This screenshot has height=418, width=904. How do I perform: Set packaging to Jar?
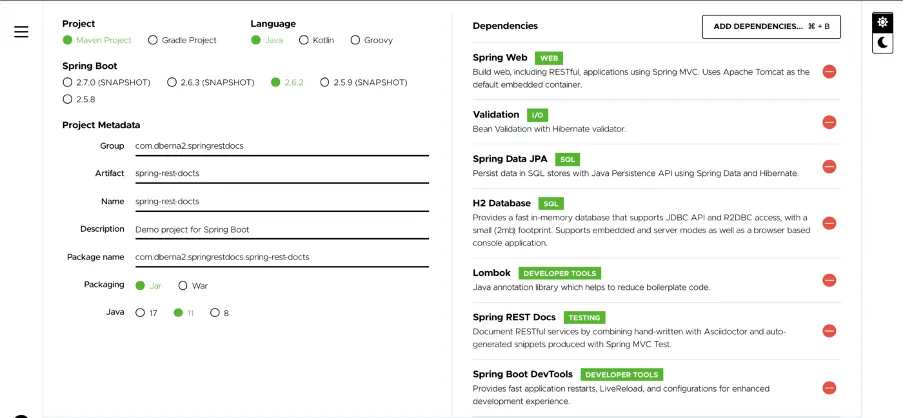149,285
